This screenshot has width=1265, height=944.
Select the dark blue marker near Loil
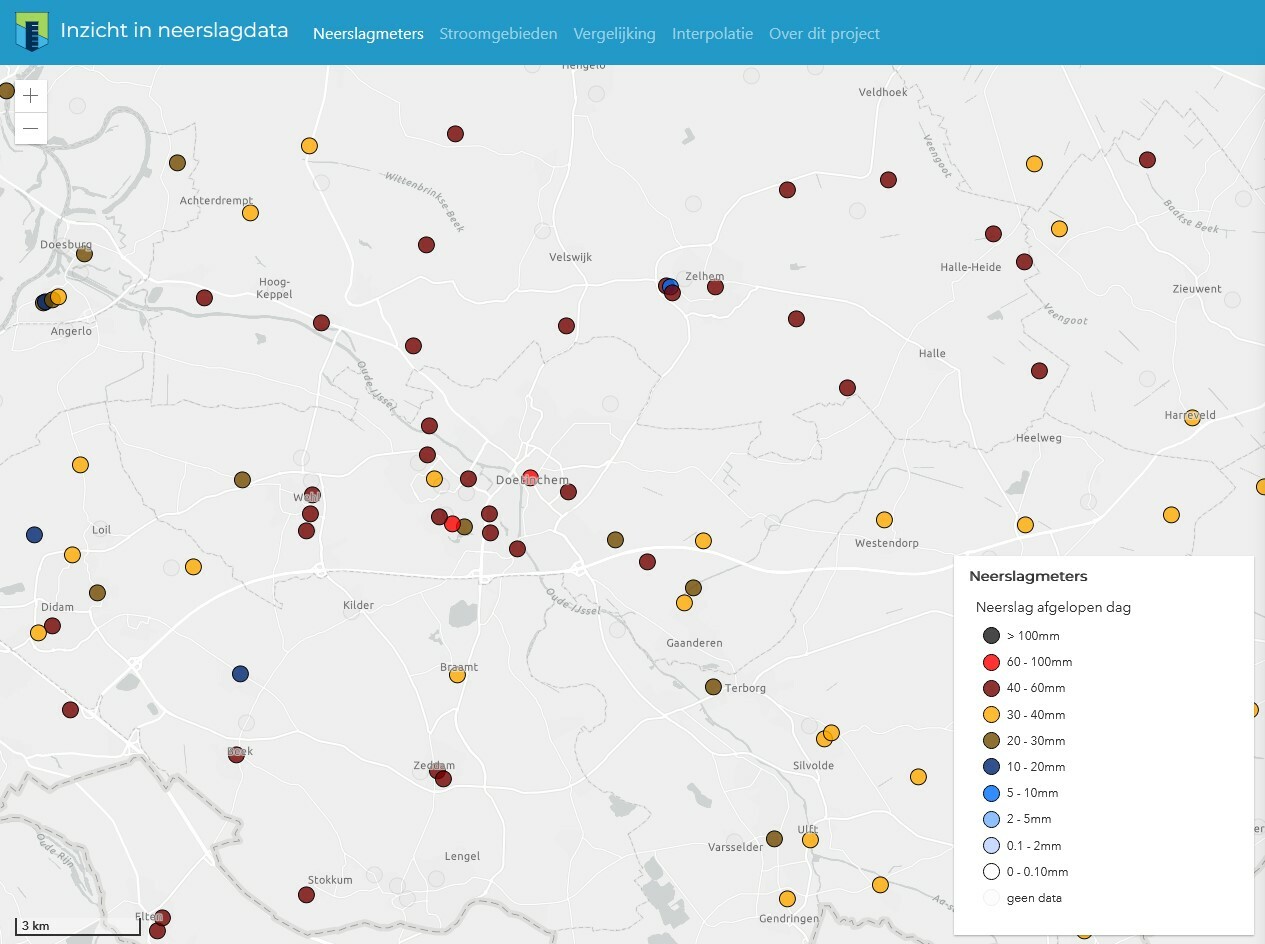coord(34,535)
